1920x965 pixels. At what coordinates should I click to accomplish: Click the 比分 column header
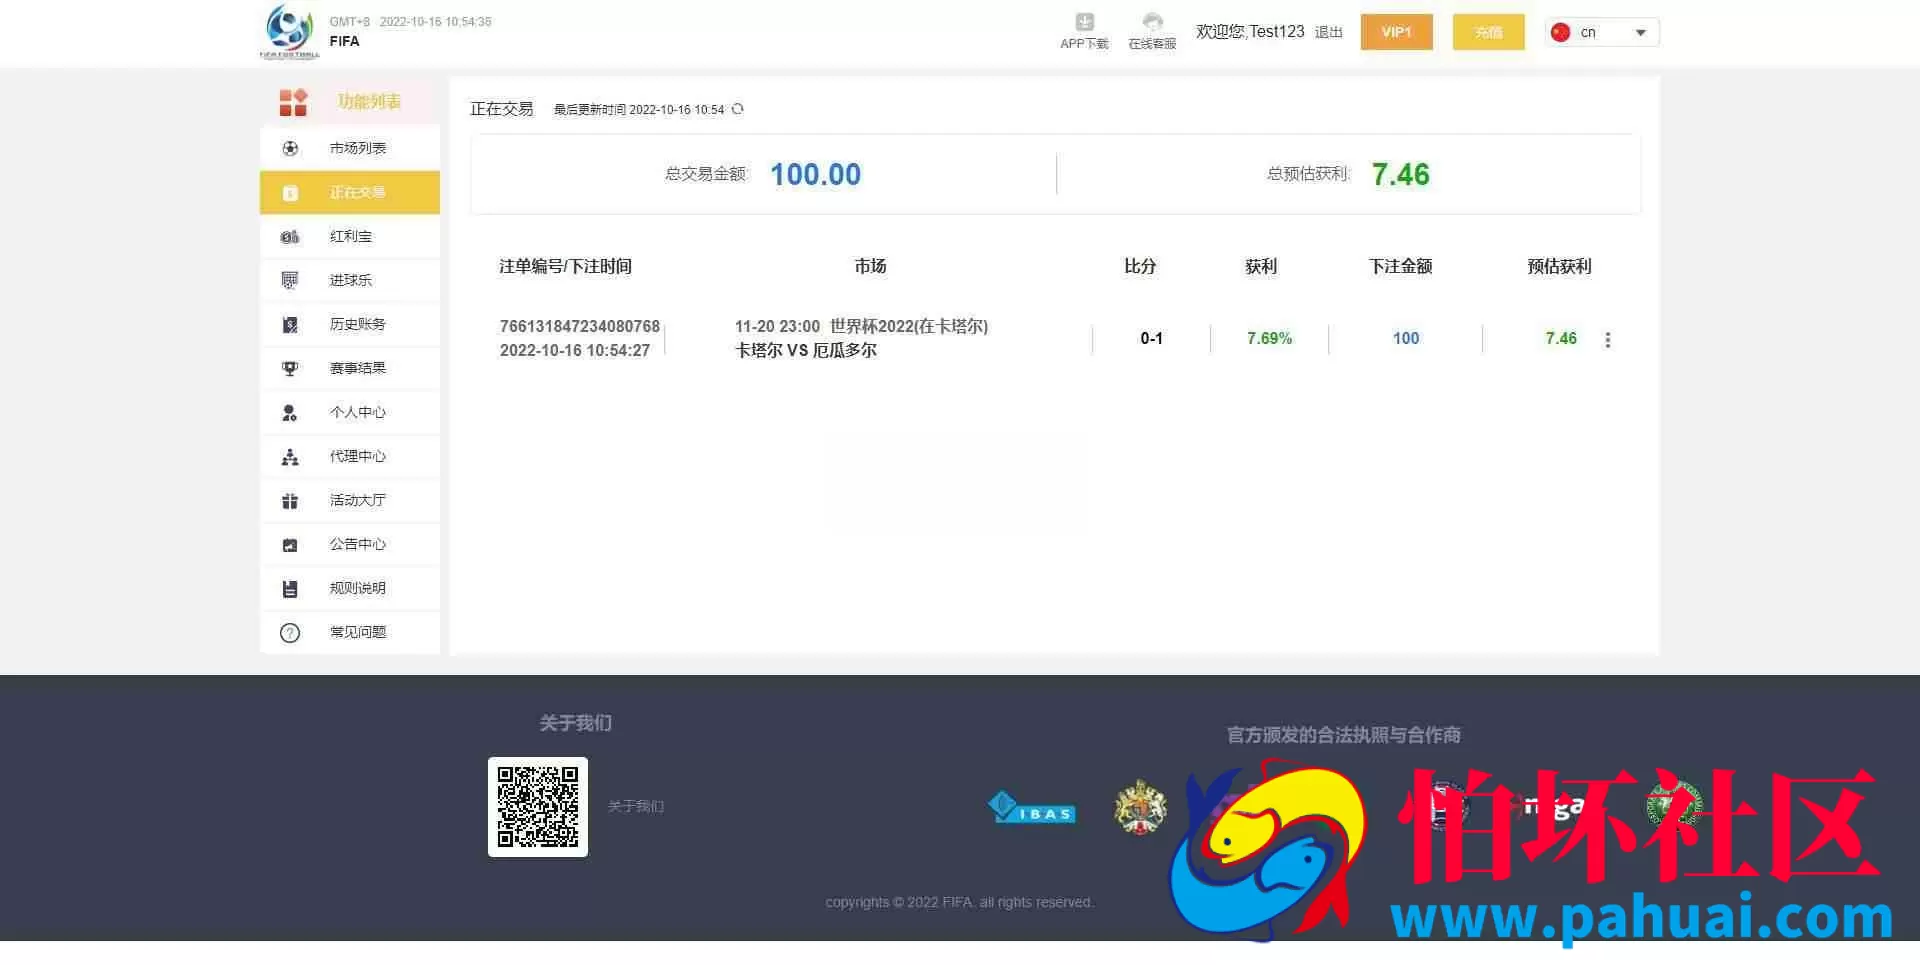point(1140,266)
